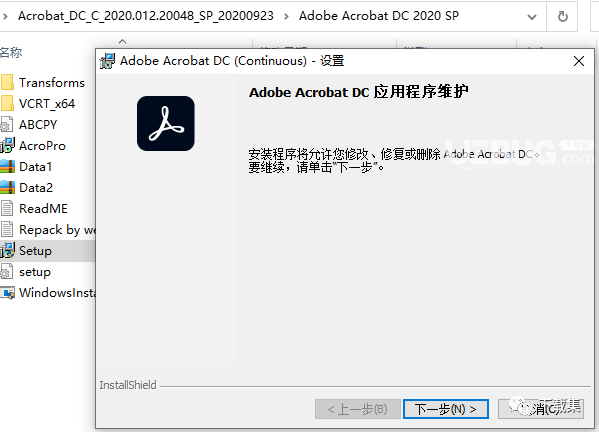Select the ReadME text file icon
This screenshot has width=599, height=432.
click(x=7, y=209)
